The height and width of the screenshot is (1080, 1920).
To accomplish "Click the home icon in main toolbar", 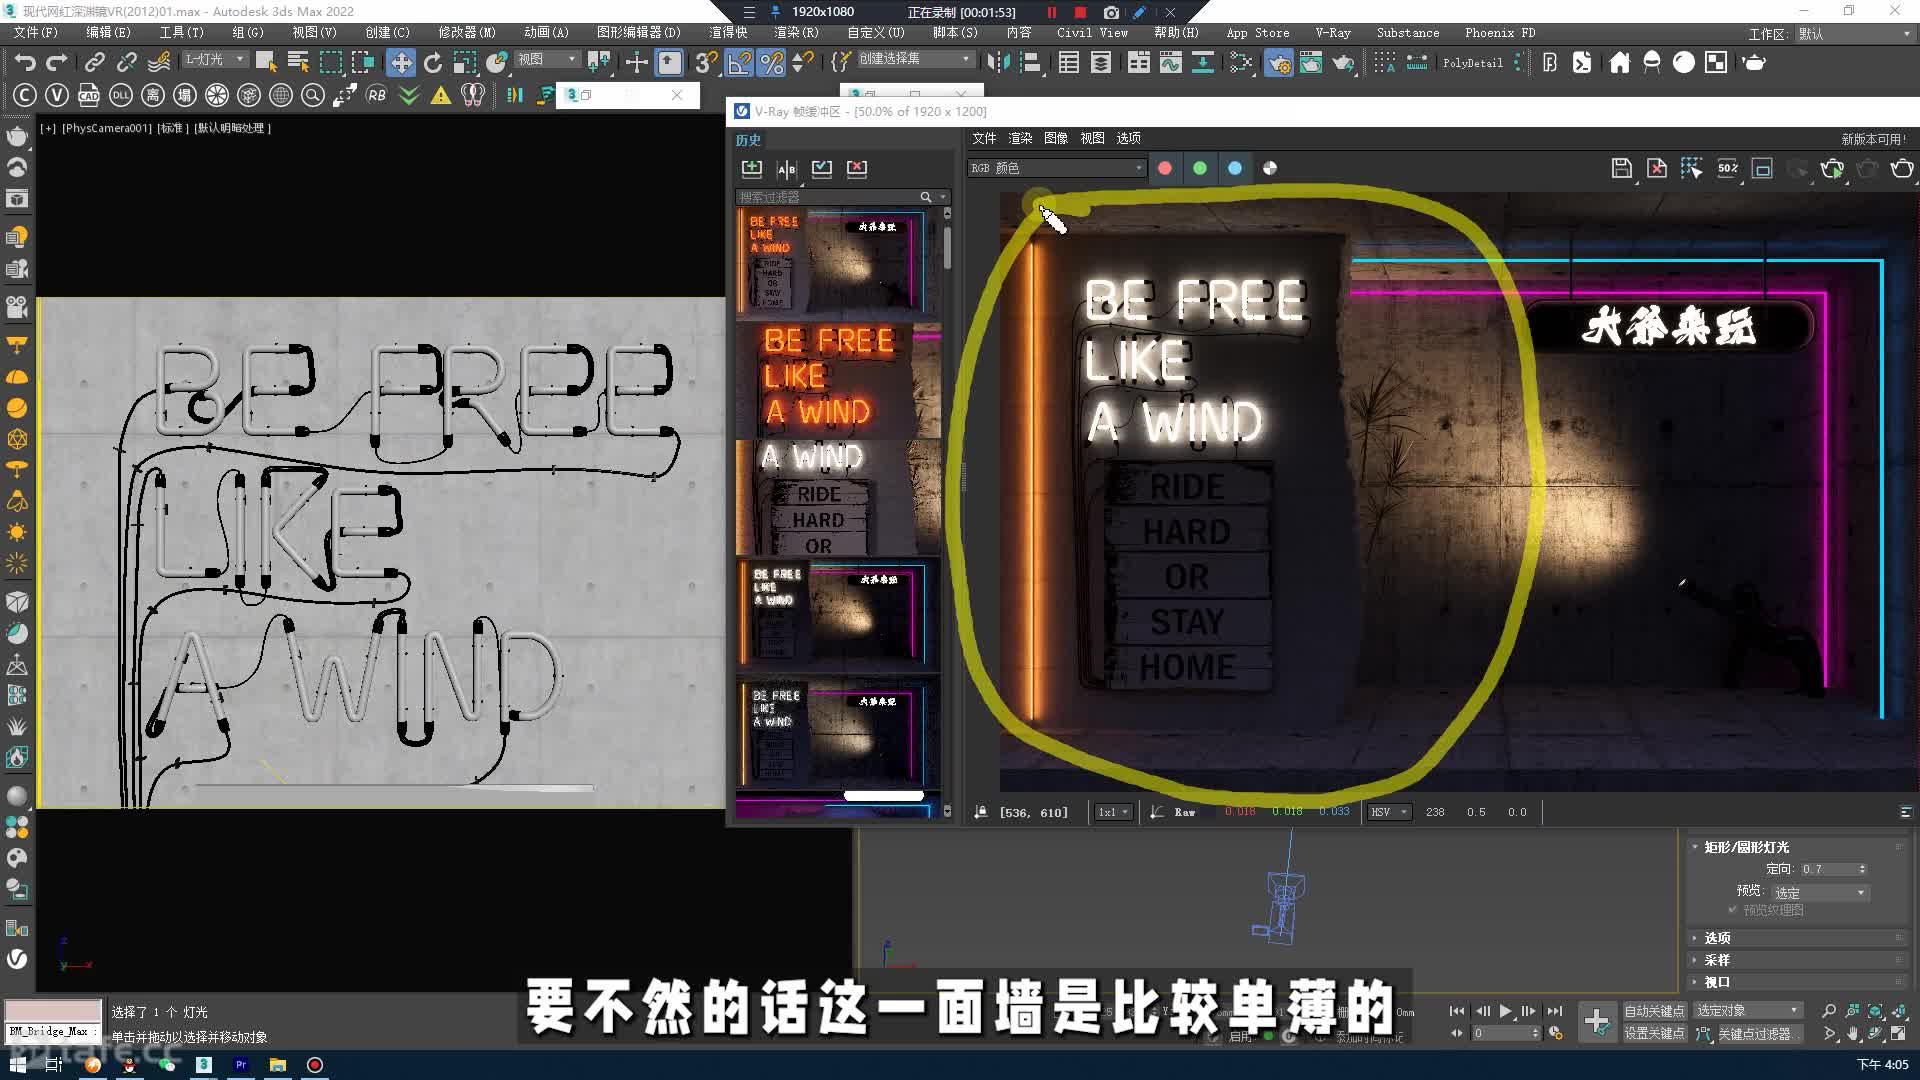I will [1620, 62].
